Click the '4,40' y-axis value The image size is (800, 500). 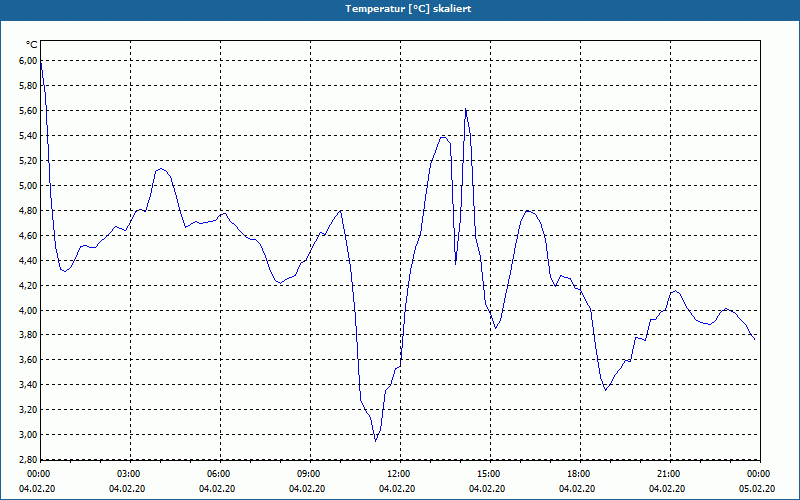[28, 261]
